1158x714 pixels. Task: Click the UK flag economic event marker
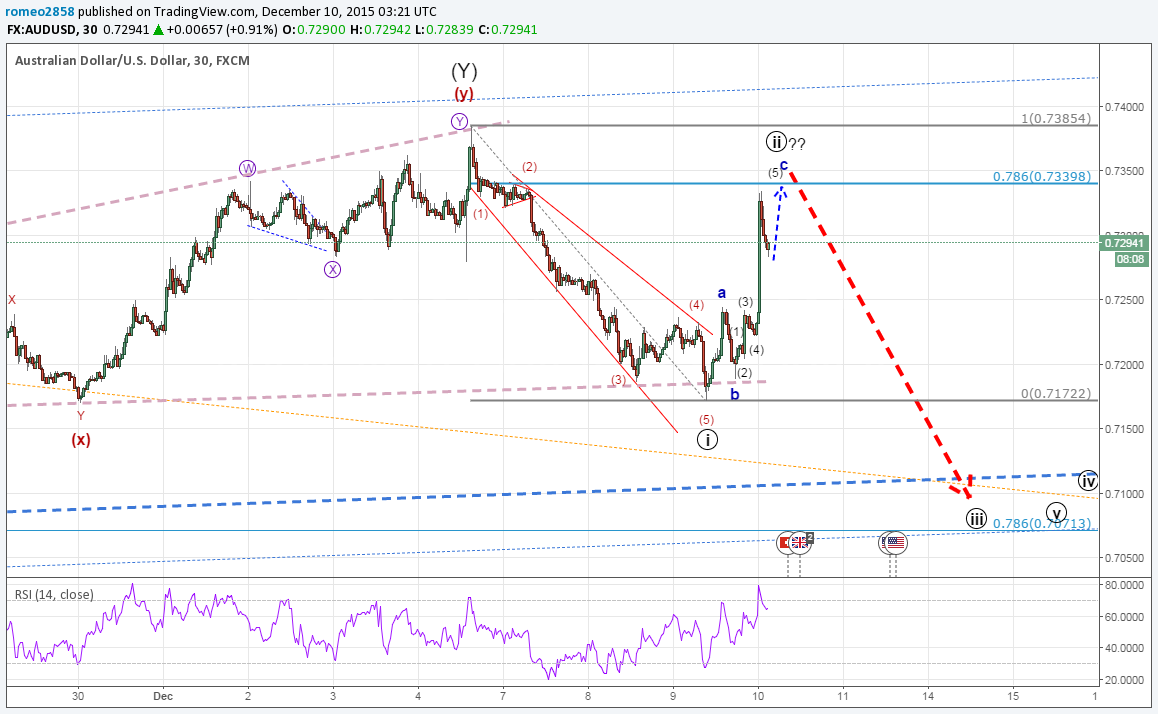click(x=799, y=543)
